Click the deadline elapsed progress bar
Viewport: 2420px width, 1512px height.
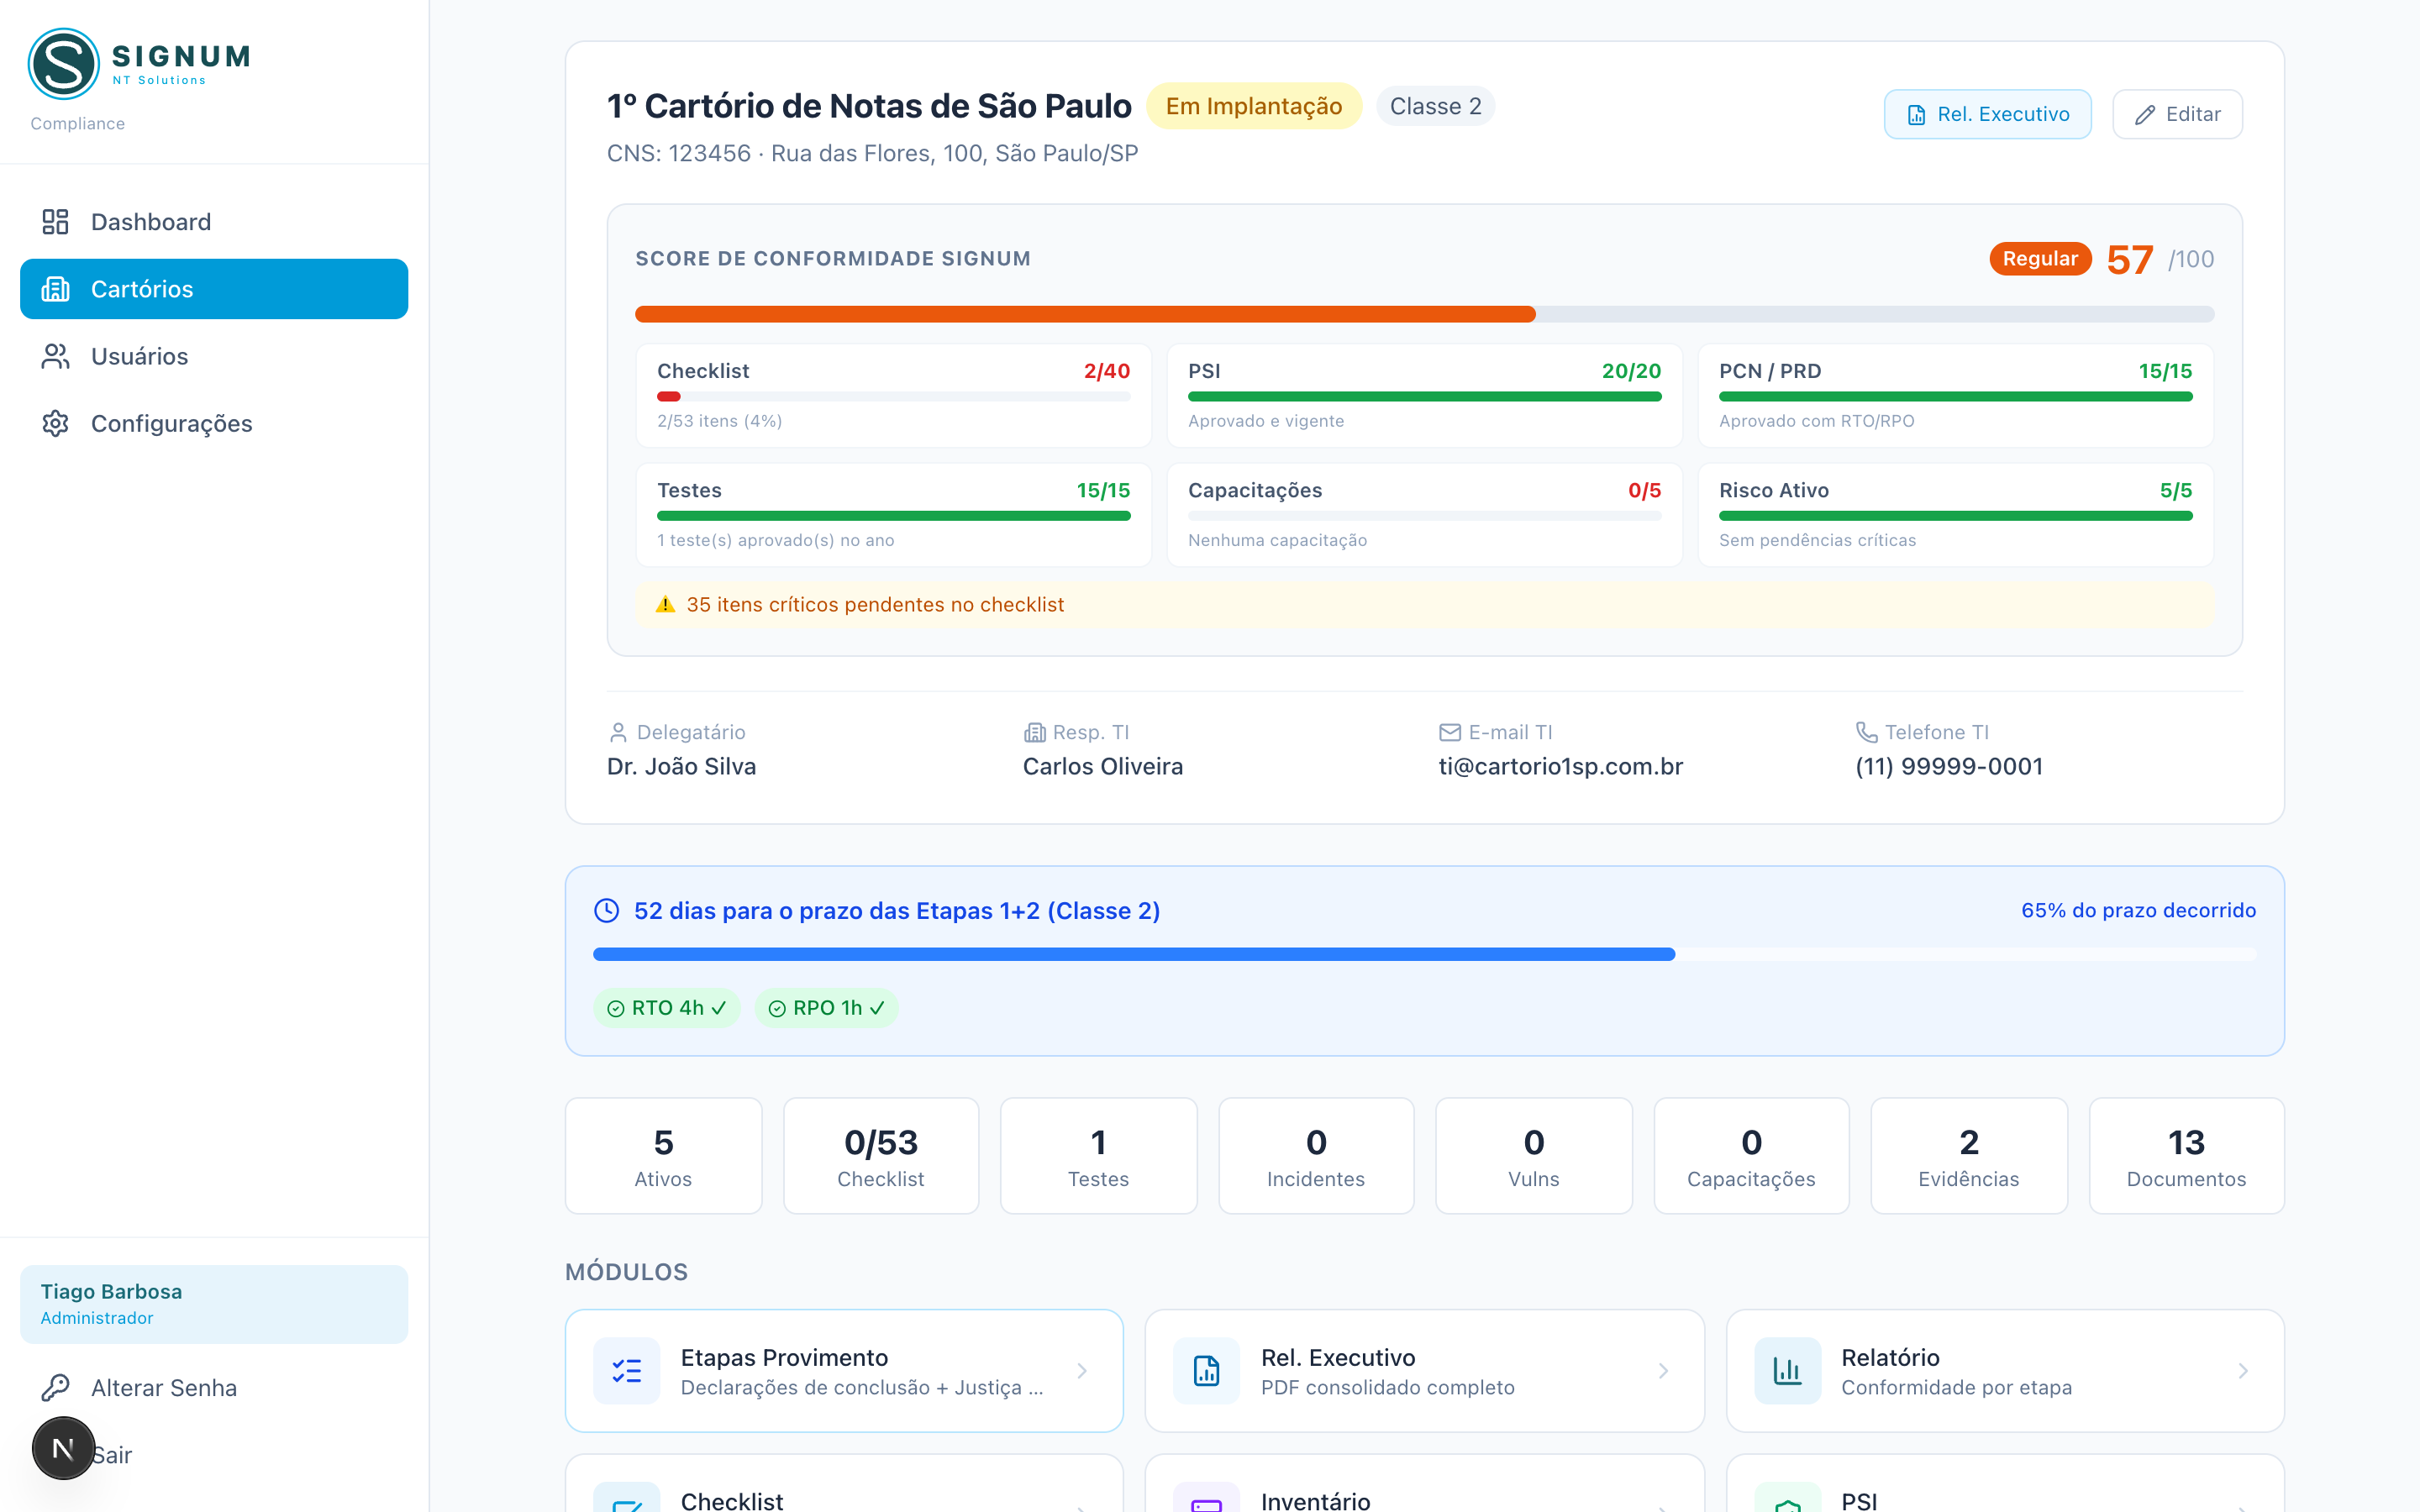[x=1424, y=954]
